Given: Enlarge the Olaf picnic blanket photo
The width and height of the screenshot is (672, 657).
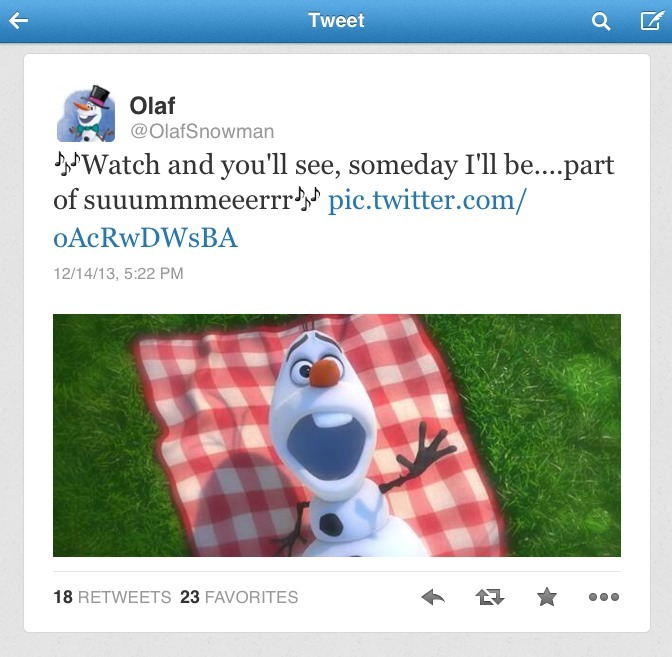Looking at the screenshot, I should tap(337, 435).
